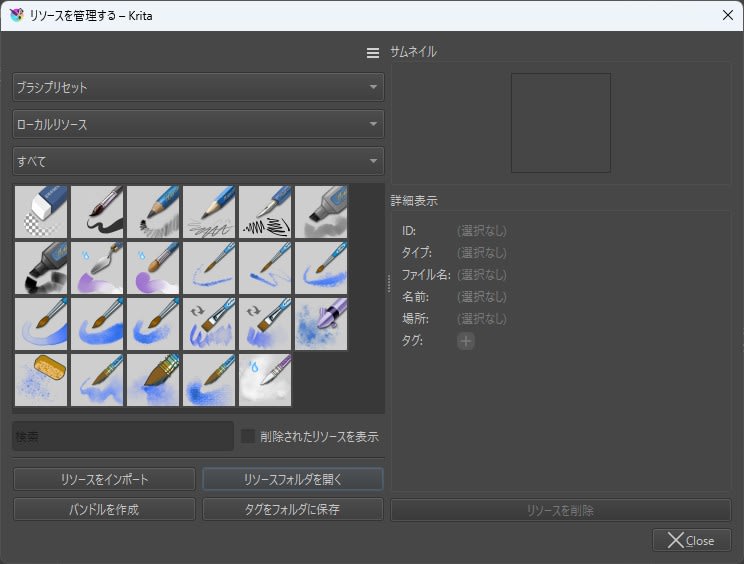
Task: Select the gray marker preset in first row
Action: click(321, 212)
